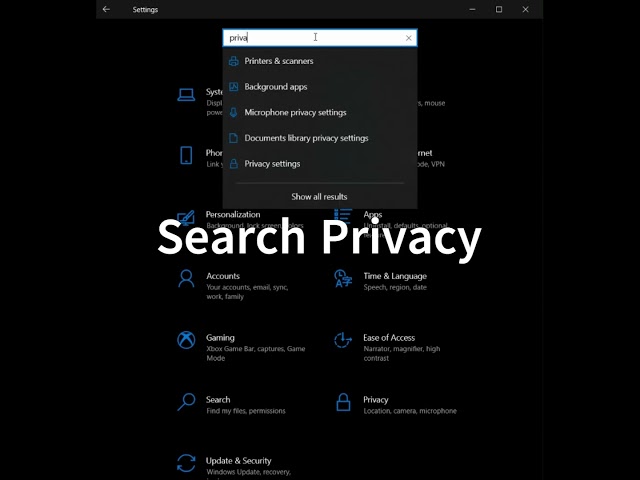This screenshot has width=640, height=480.
Task: Open the Phone category icon
Action: [186, 156]
